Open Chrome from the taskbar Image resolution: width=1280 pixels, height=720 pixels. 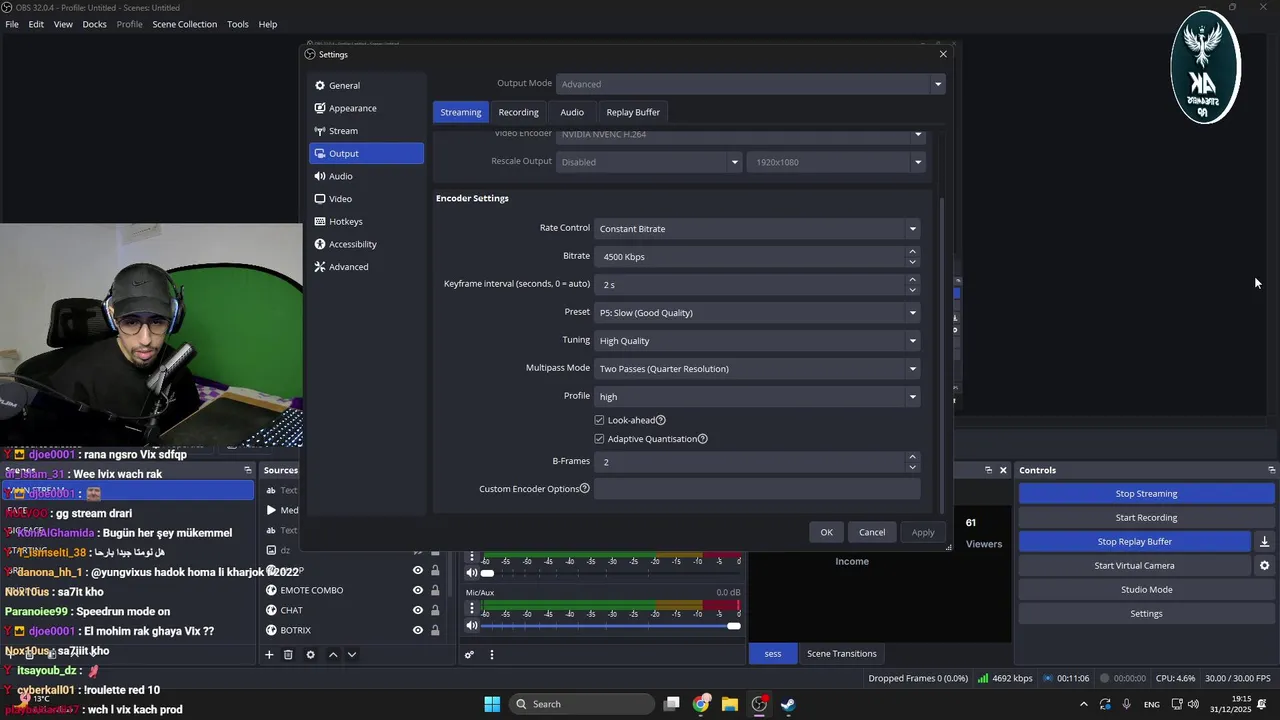[x=701, y=704]
